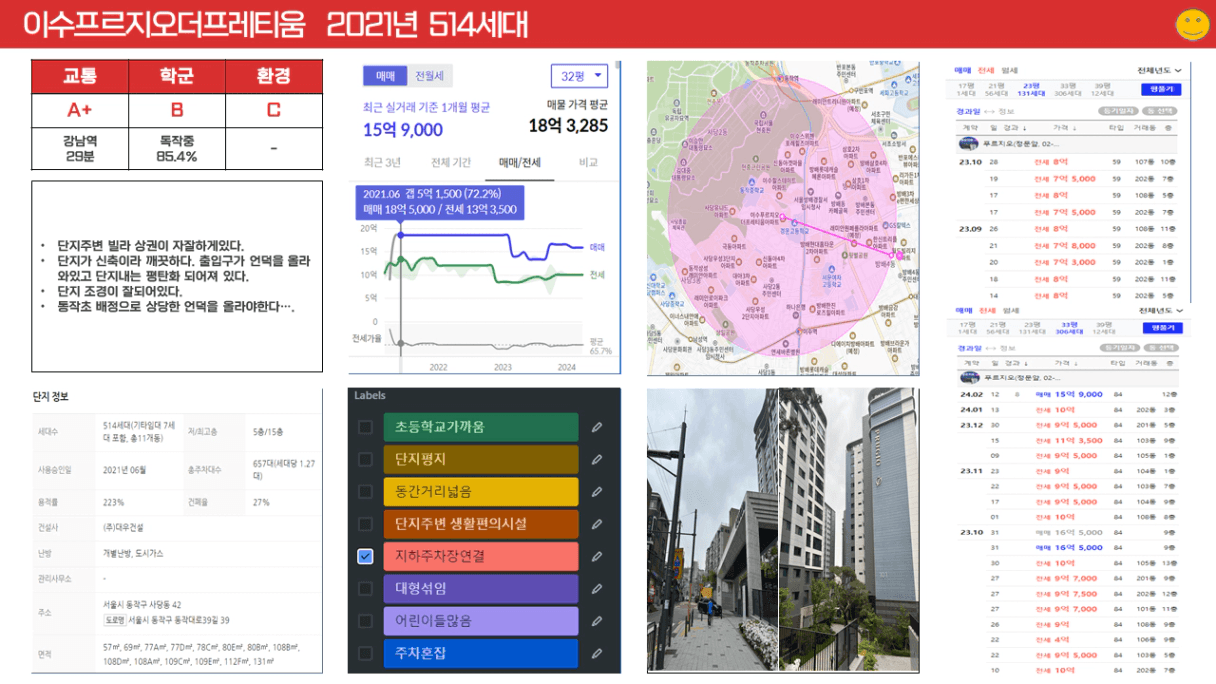Click the 전세 11억 3,500 transaction row
Image resolution: width=1216 pixels, height=684 pixels.
[x=1067, y=440]
